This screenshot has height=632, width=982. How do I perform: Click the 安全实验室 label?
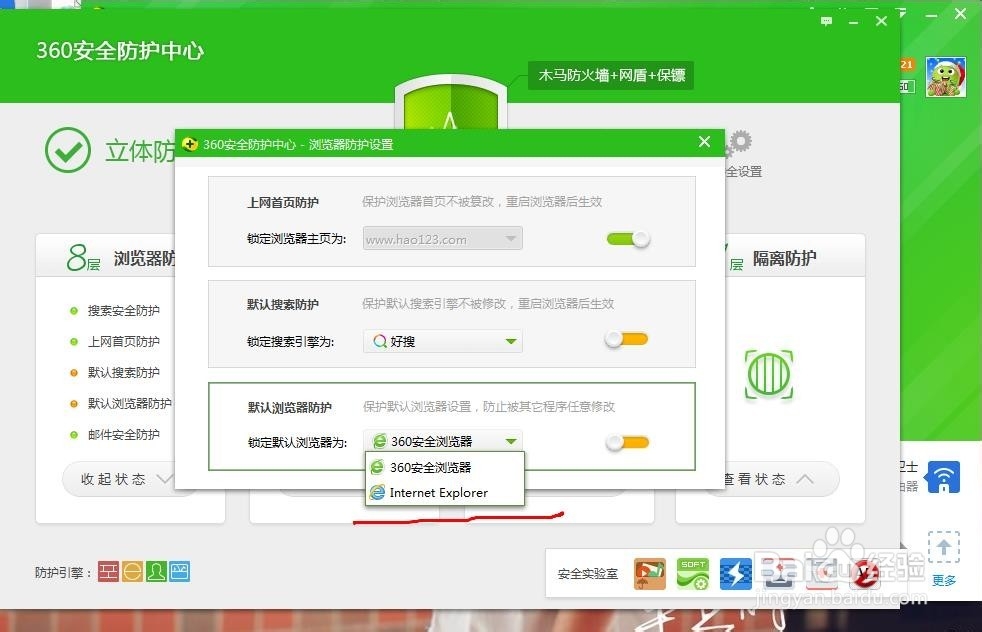(587, 574)
